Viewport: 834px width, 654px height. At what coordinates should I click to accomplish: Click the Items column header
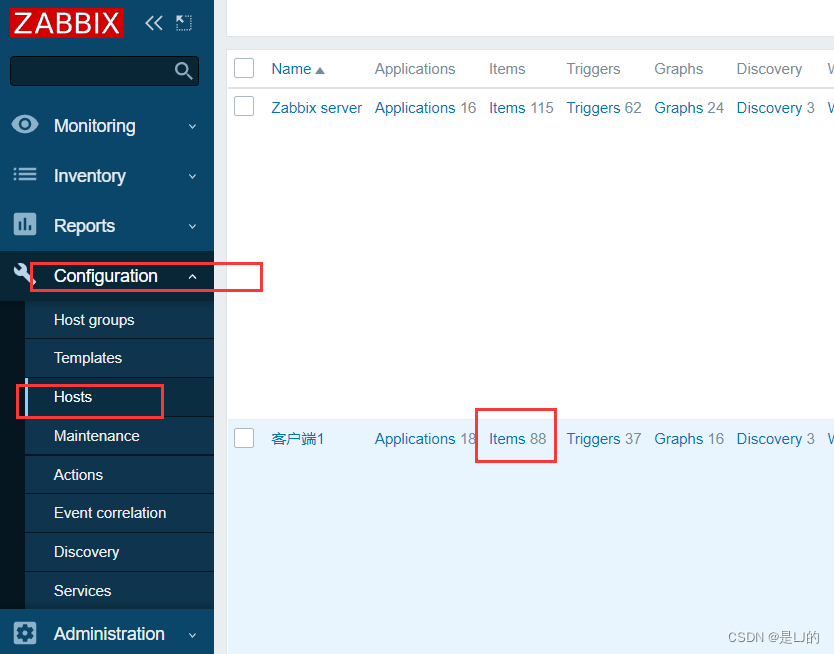(507, 69)
